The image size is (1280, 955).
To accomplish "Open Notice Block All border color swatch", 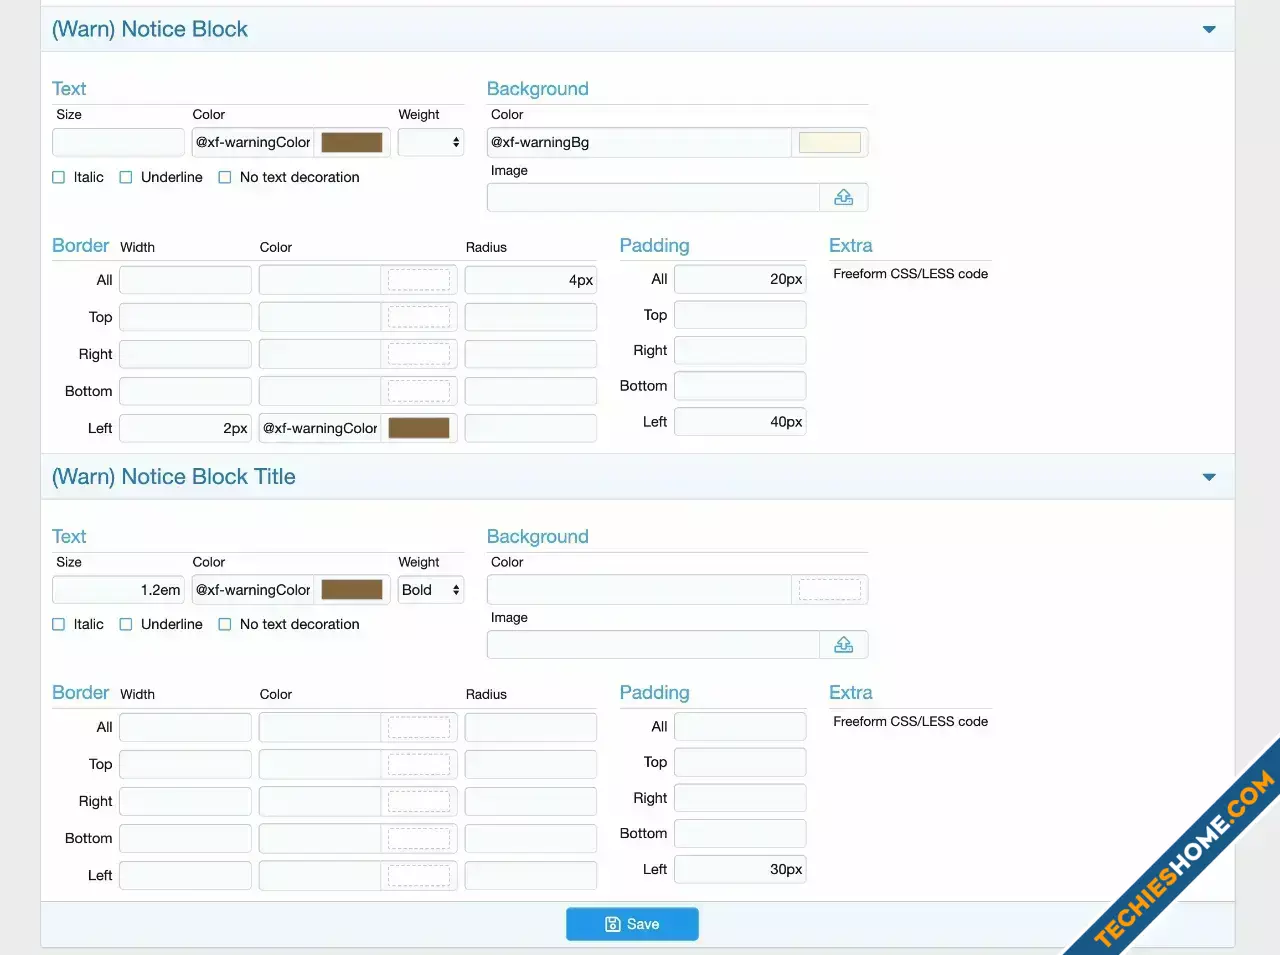I will pos(419,280).
